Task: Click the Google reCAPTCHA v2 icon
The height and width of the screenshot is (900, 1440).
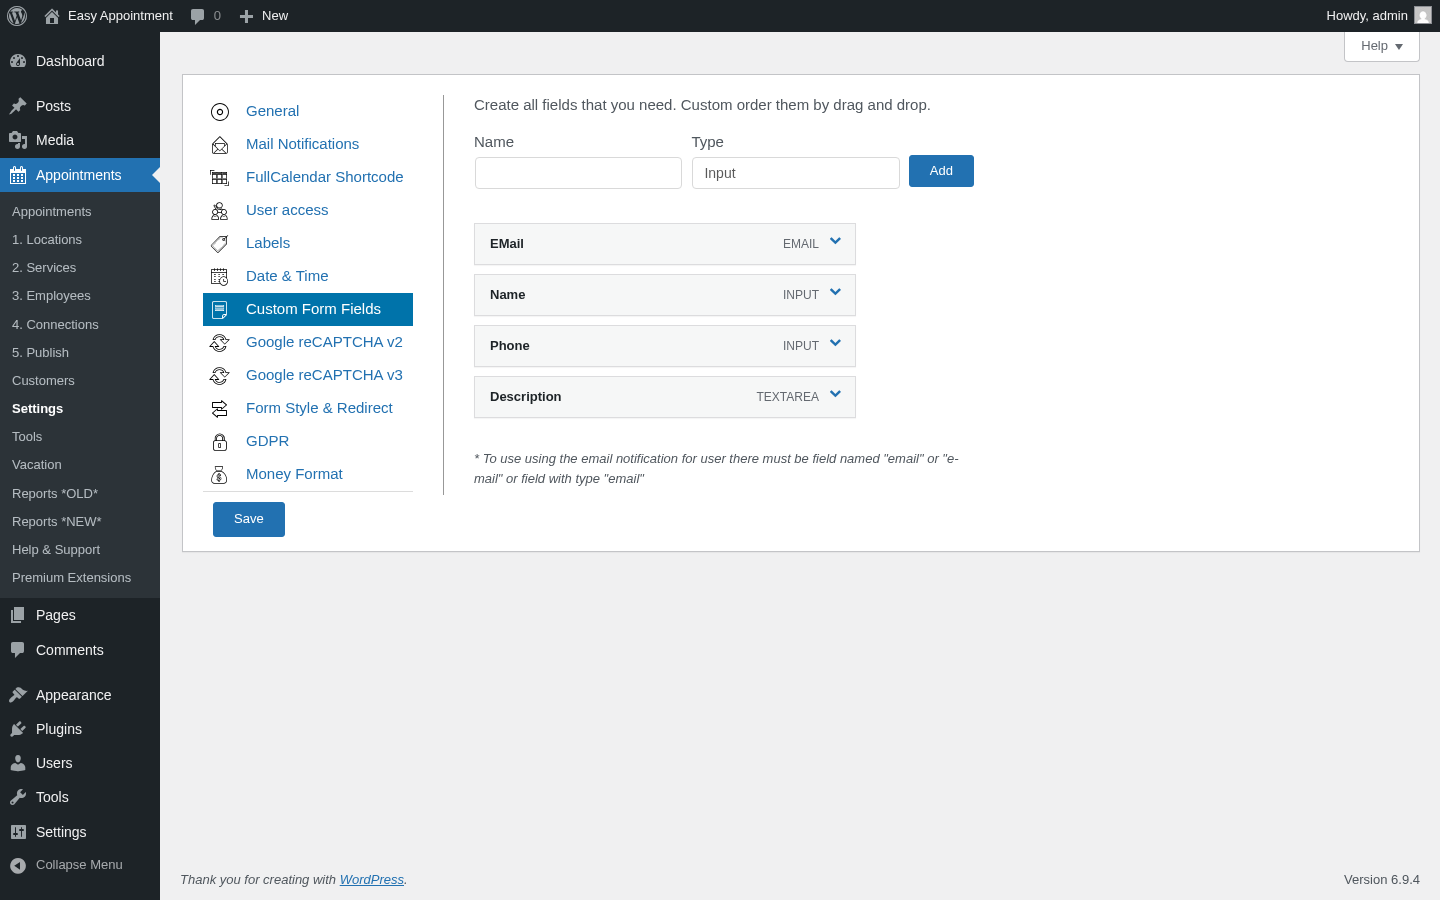Action: 220,343
